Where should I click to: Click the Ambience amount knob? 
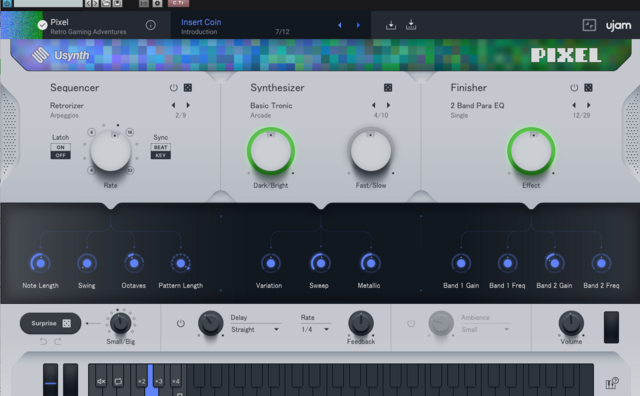click(x=441, y=323)
